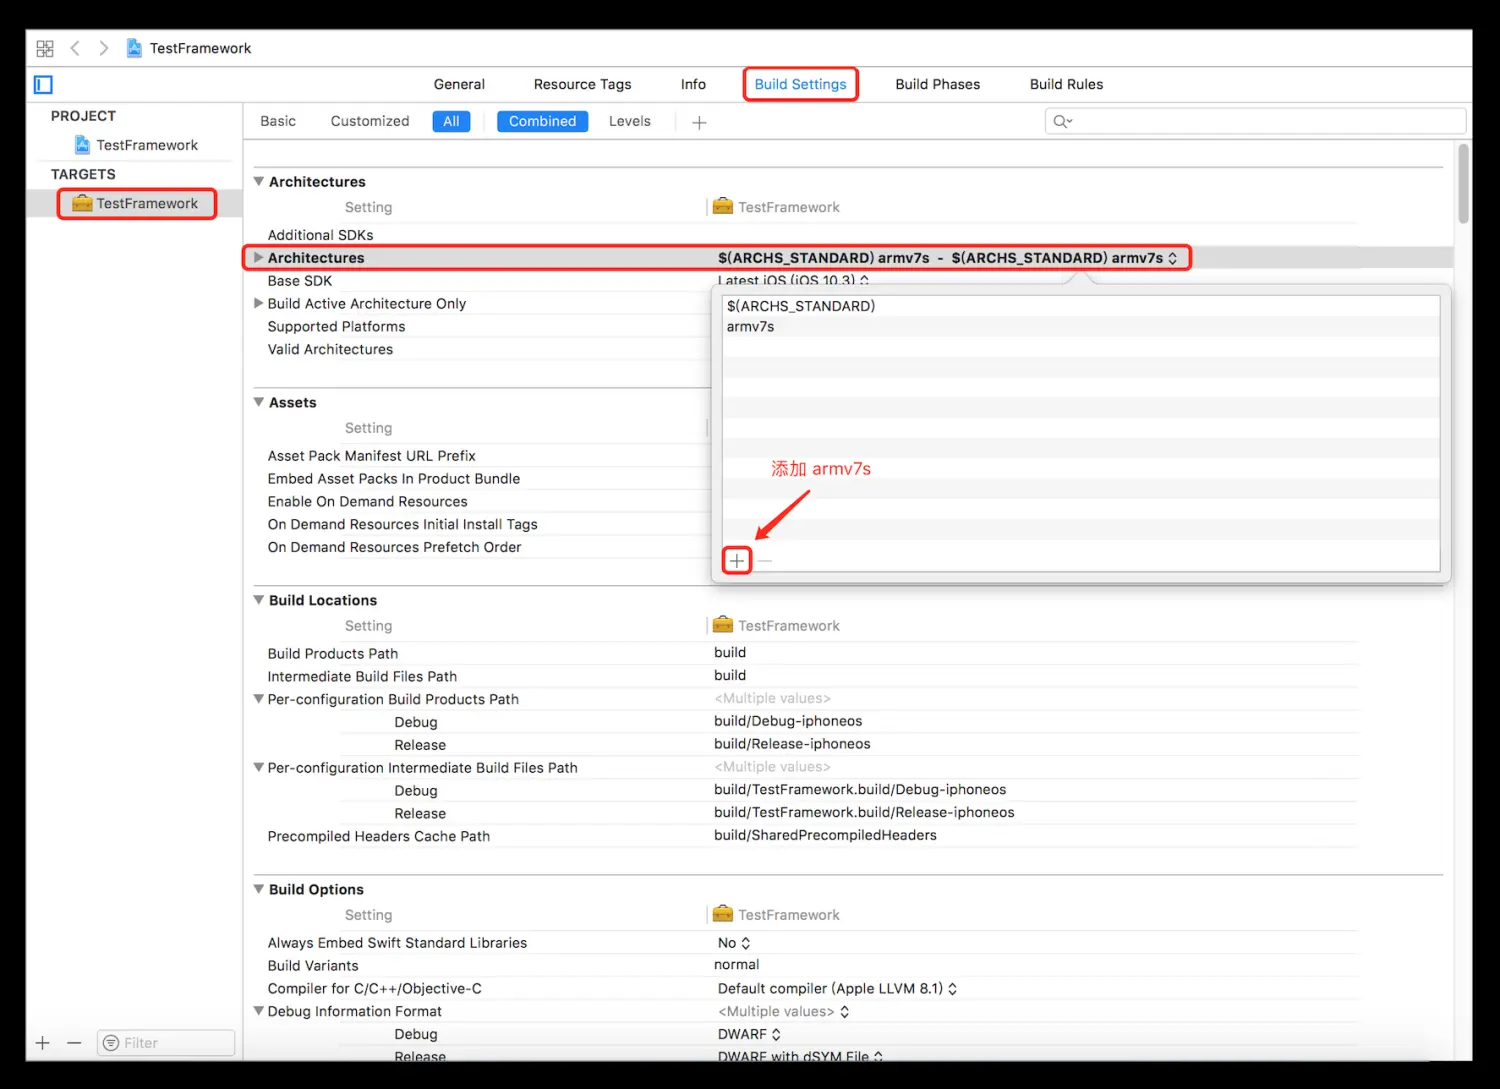Open the Resource Tags tab
This screenshot has height=1089, width=1500.
[x=582, y=84]
